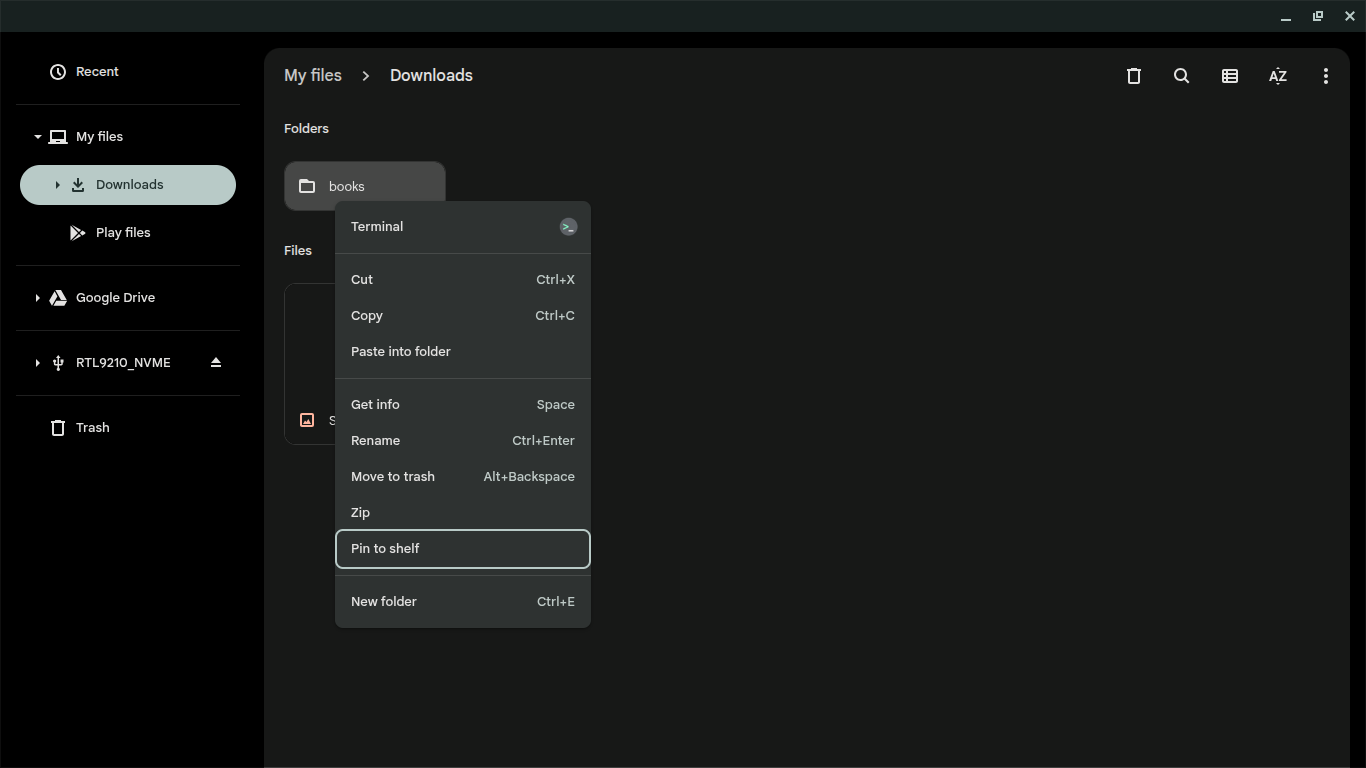Click the My files computer icon
This screenshot has height=768, width=1366.
[58, 137]
